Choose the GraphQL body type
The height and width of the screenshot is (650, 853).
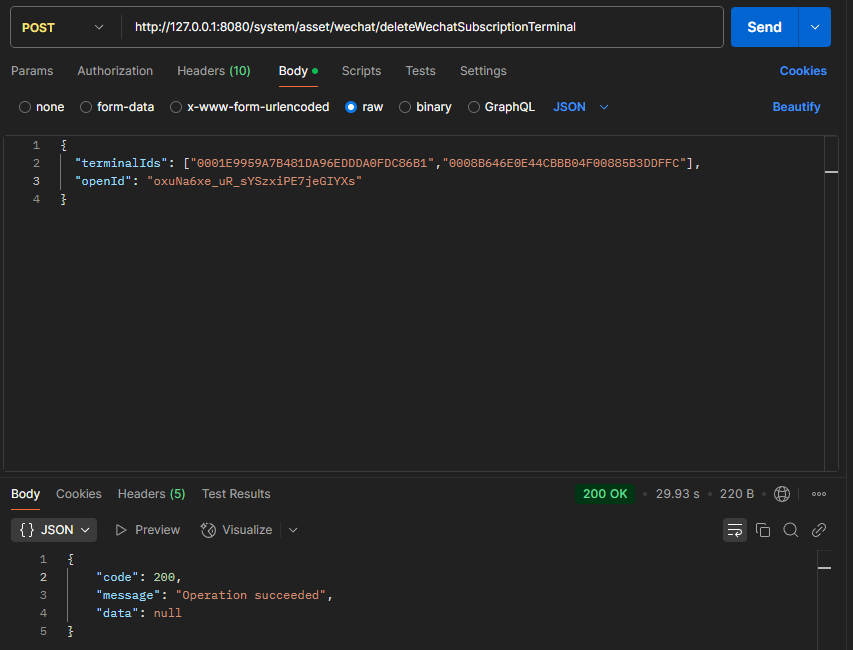(501, 107)
